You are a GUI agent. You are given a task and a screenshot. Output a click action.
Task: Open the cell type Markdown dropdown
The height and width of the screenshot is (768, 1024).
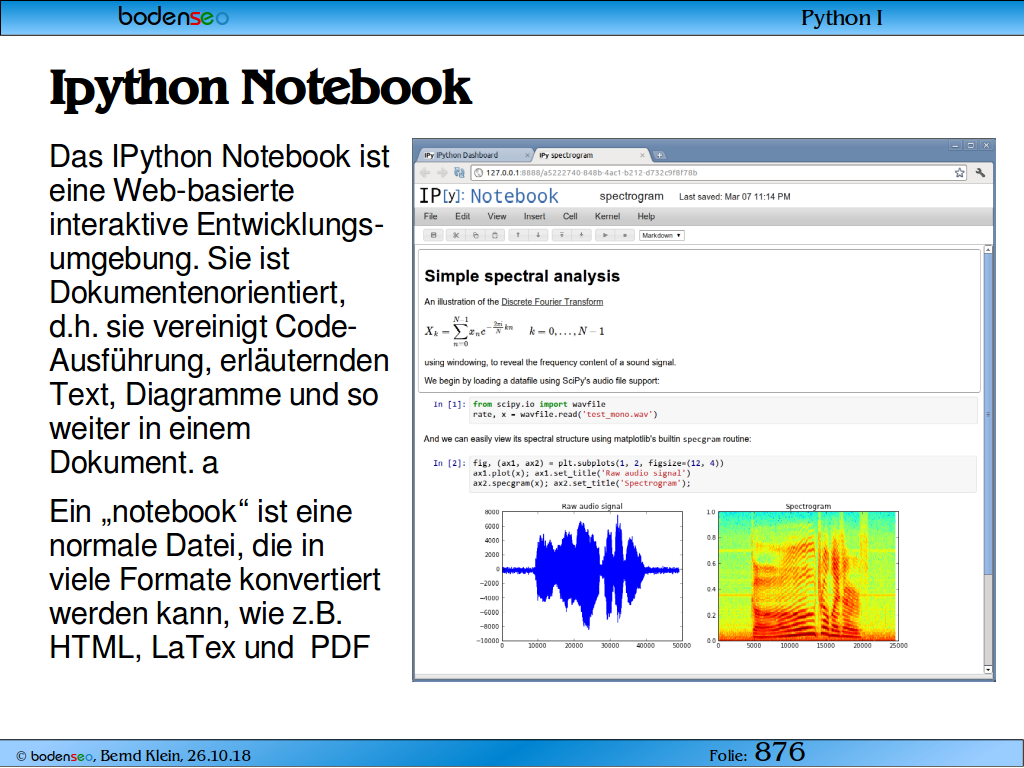[662, 235]
